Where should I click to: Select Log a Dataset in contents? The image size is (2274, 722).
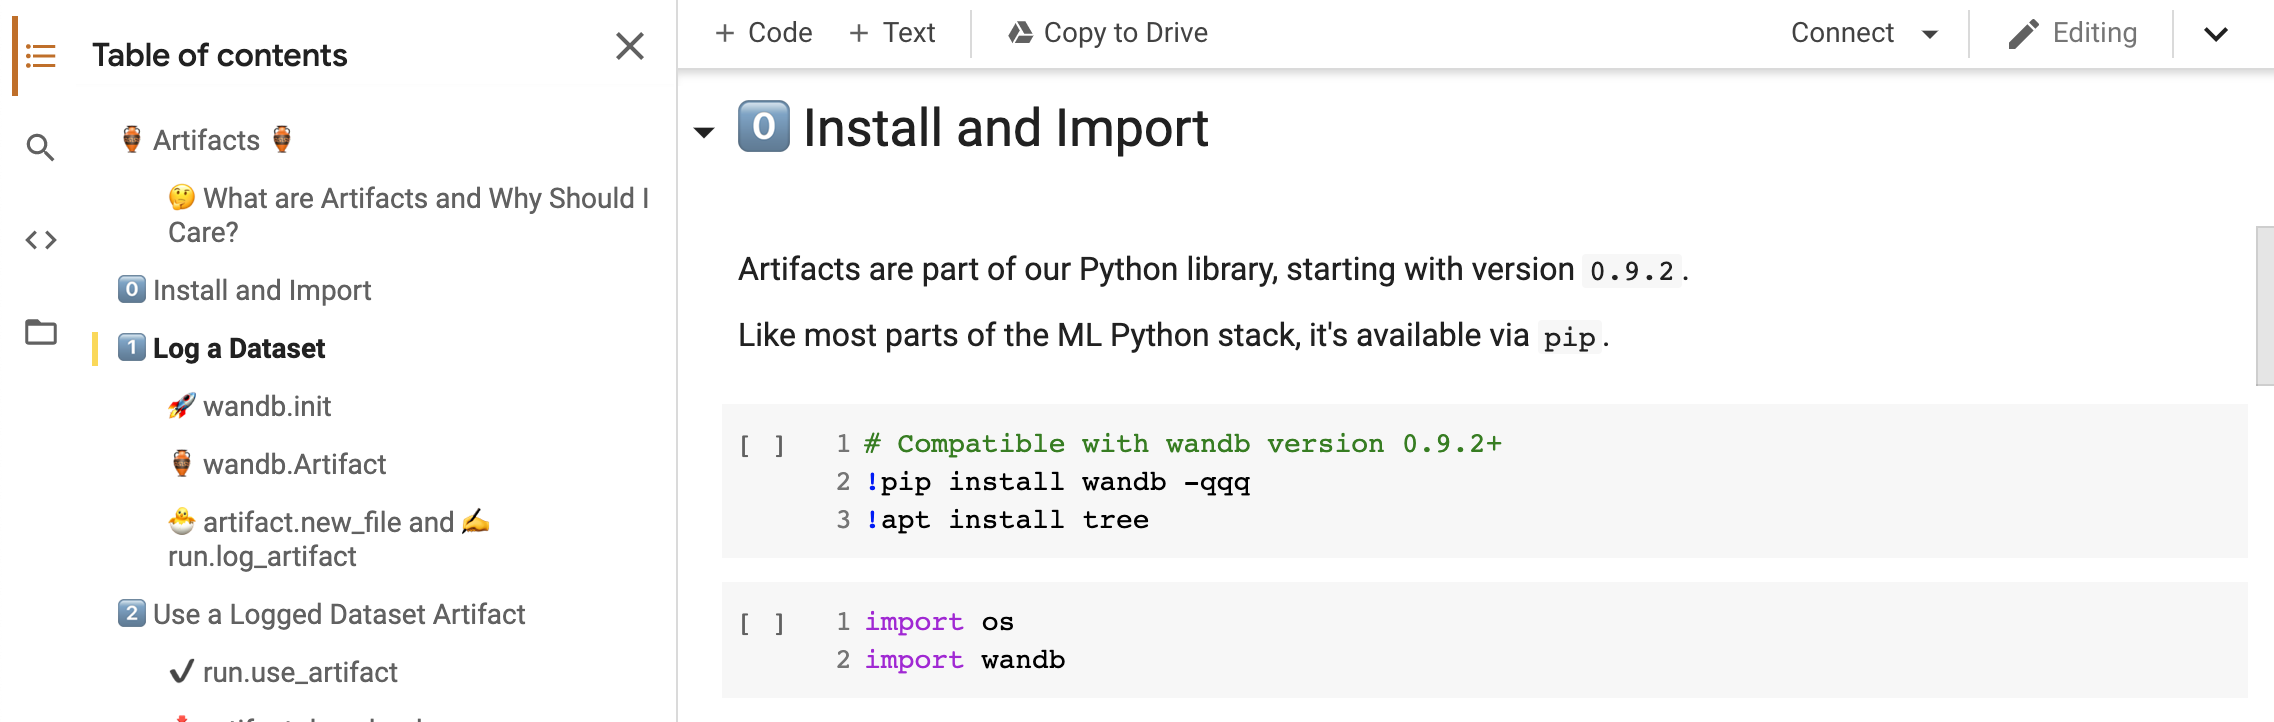(221, 348)
